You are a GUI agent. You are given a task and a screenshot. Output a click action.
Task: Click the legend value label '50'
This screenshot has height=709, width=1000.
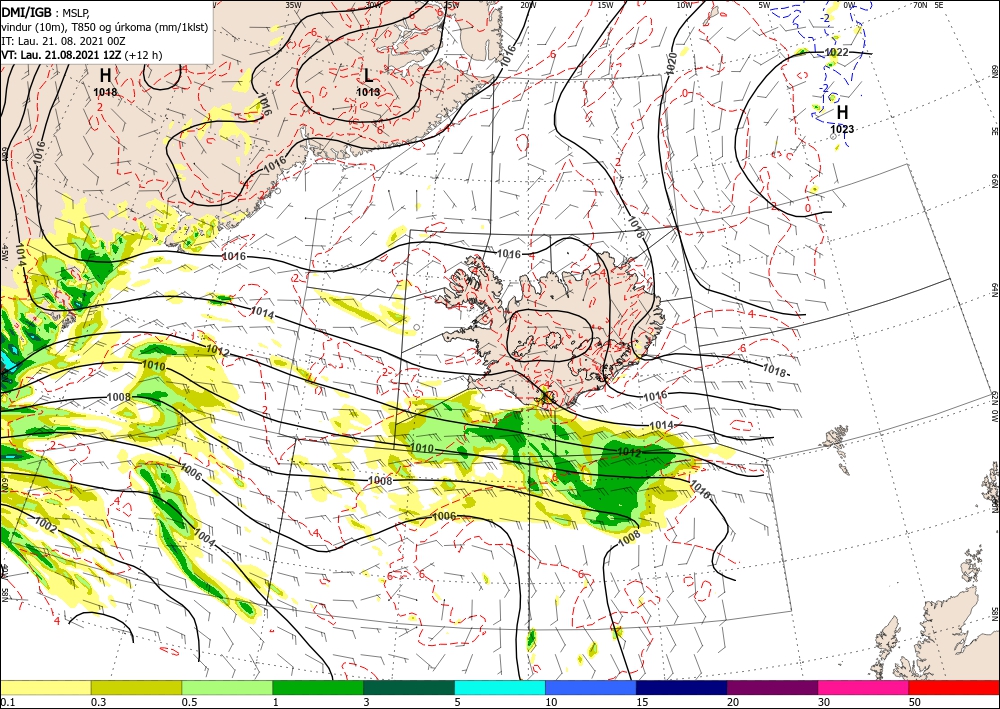point(915,702)
